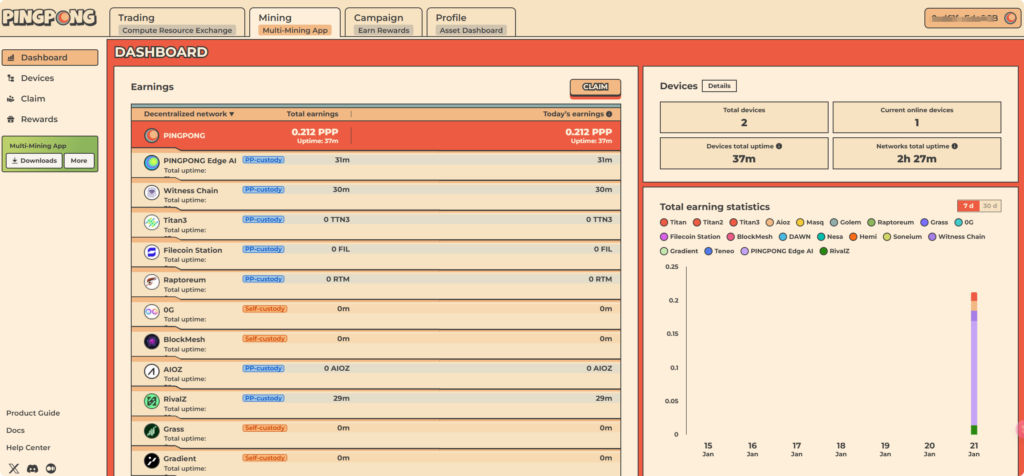Toggle the Nesa legend entry
1024x476 pixels.
pos(830,237)
